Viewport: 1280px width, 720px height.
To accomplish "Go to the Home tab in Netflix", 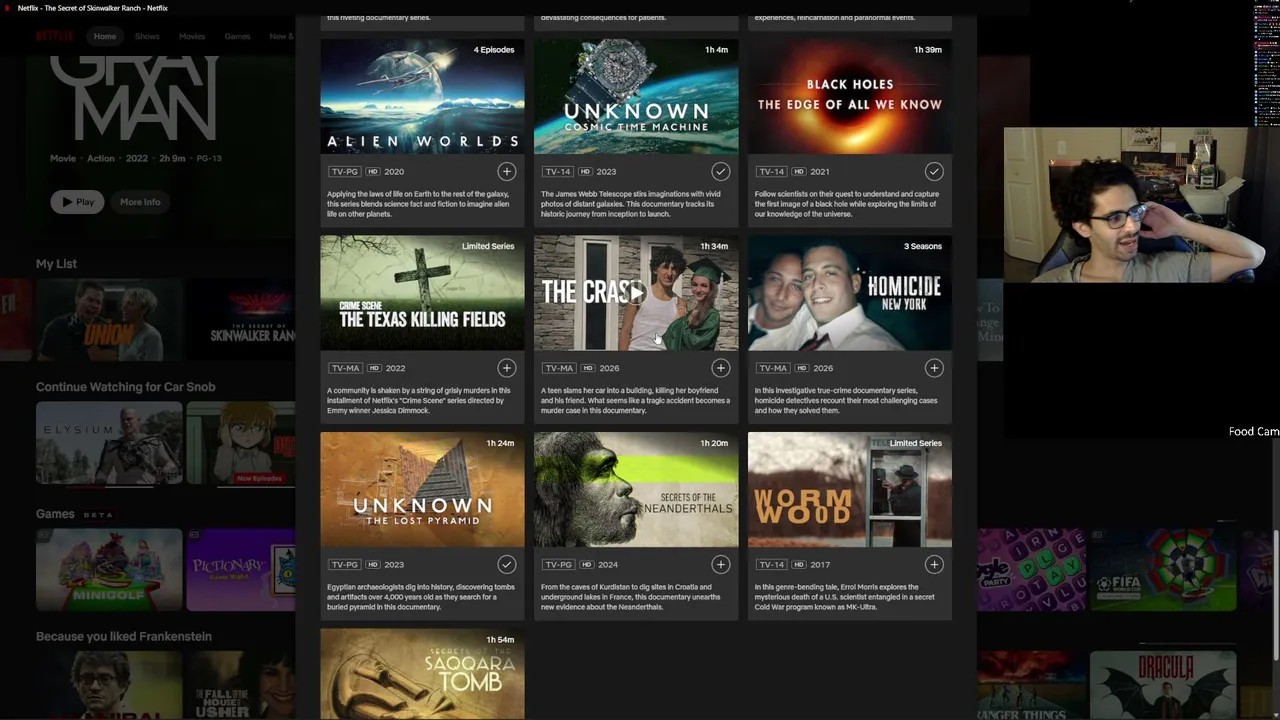I will point(105,36).
